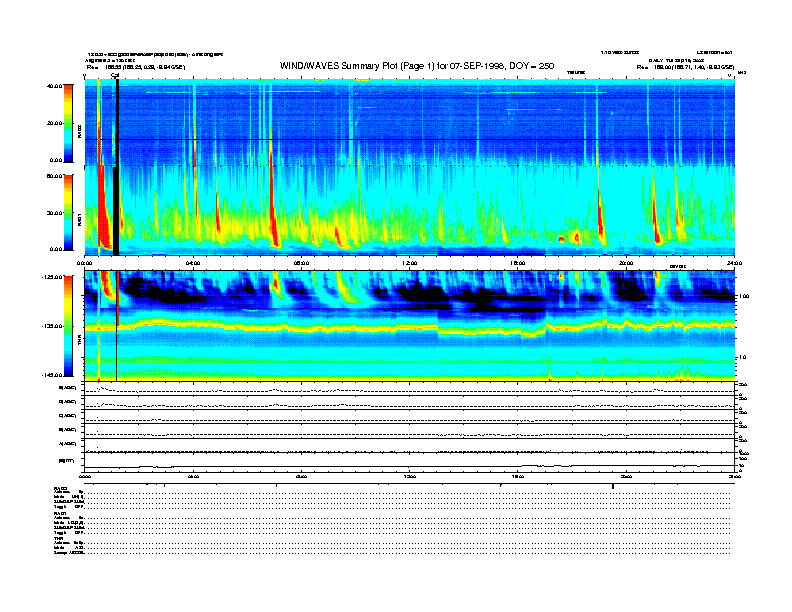792x612 pixels.
Task: Click the WIND/WAVES Summary Plot title
Action: tap(417, 66)
